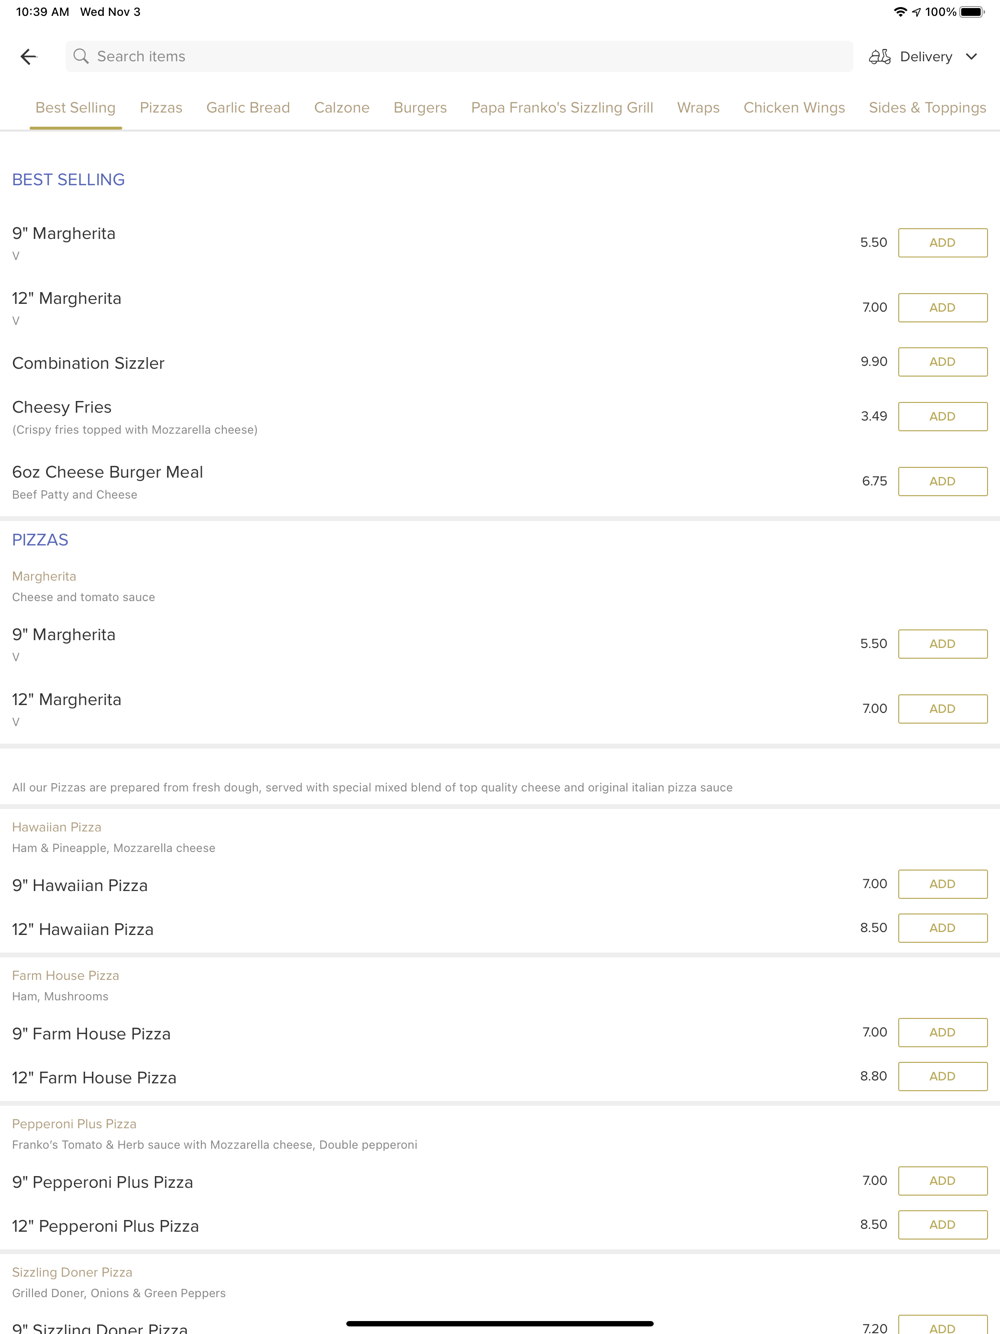Tap the home indicator bar

tap(500, 1323)
